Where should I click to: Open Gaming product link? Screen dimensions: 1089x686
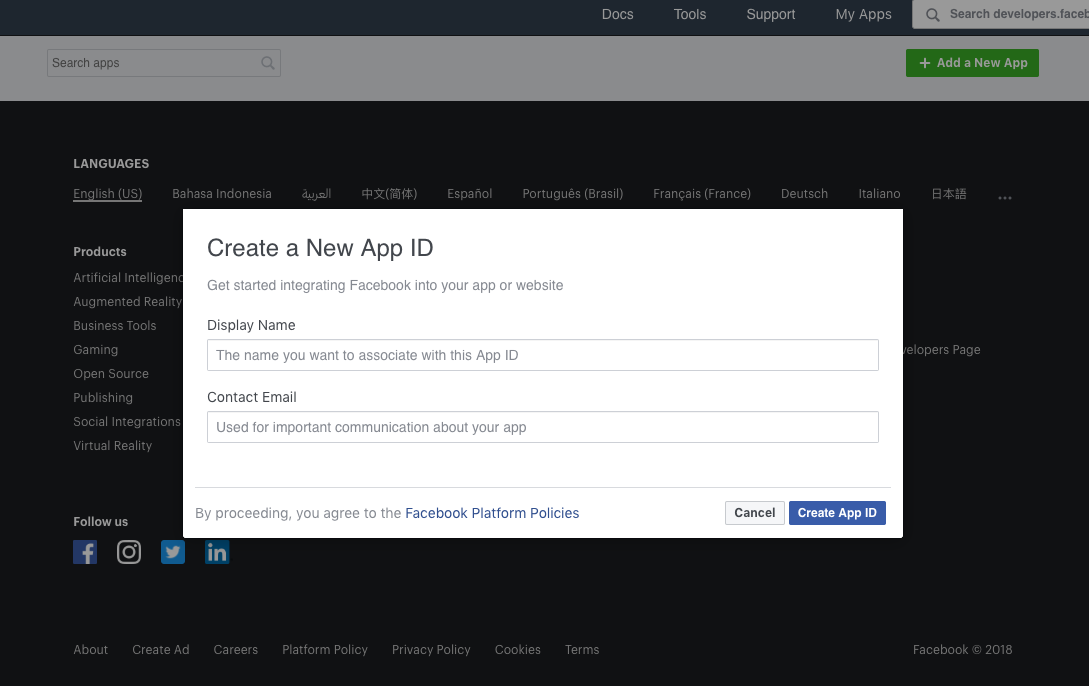pyautogui.click(x=96, y=350)
